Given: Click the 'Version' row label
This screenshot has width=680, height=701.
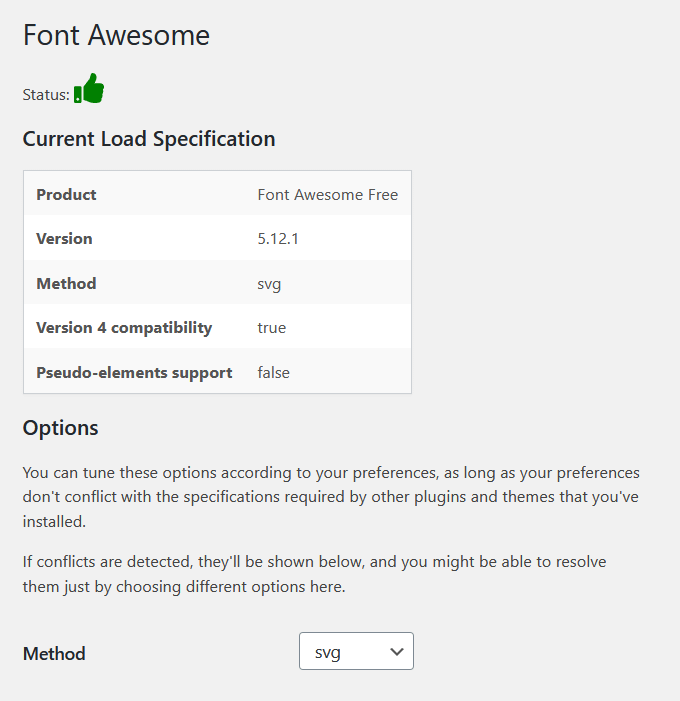Looking at the screenshot, I should click(x=64, y=239).
